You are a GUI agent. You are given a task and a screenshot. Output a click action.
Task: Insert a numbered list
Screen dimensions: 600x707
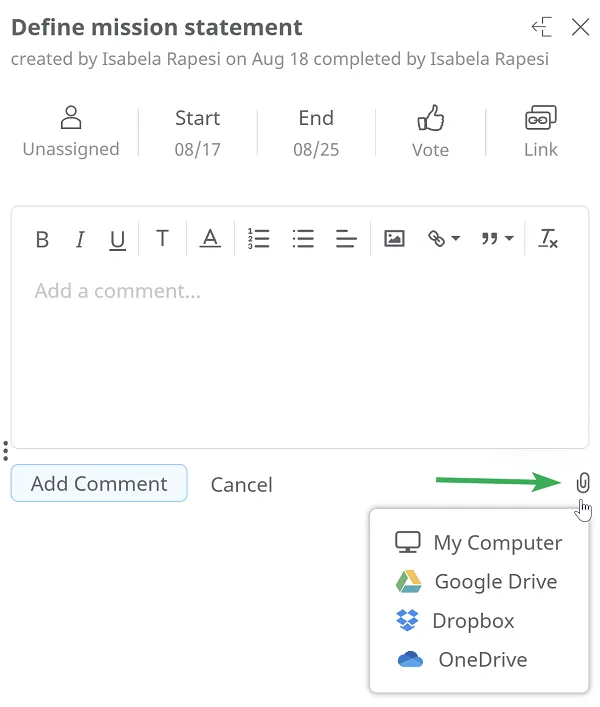pyautogui.click(x=259, y=238)
